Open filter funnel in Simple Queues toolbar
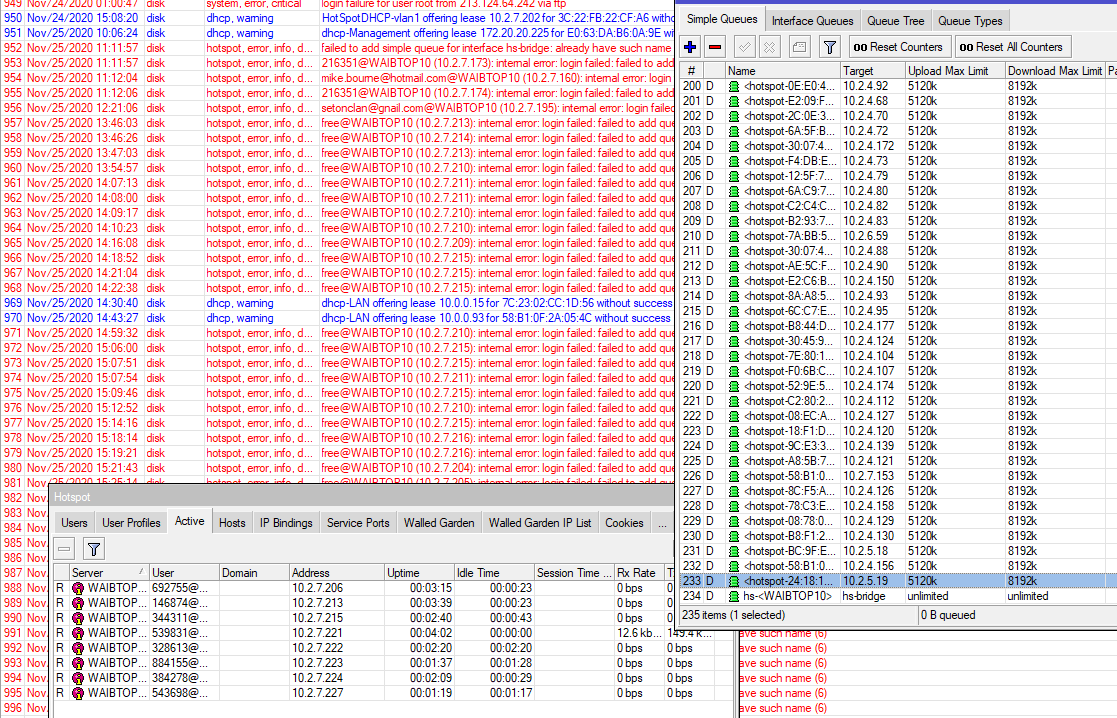 [x=829, y=47]
